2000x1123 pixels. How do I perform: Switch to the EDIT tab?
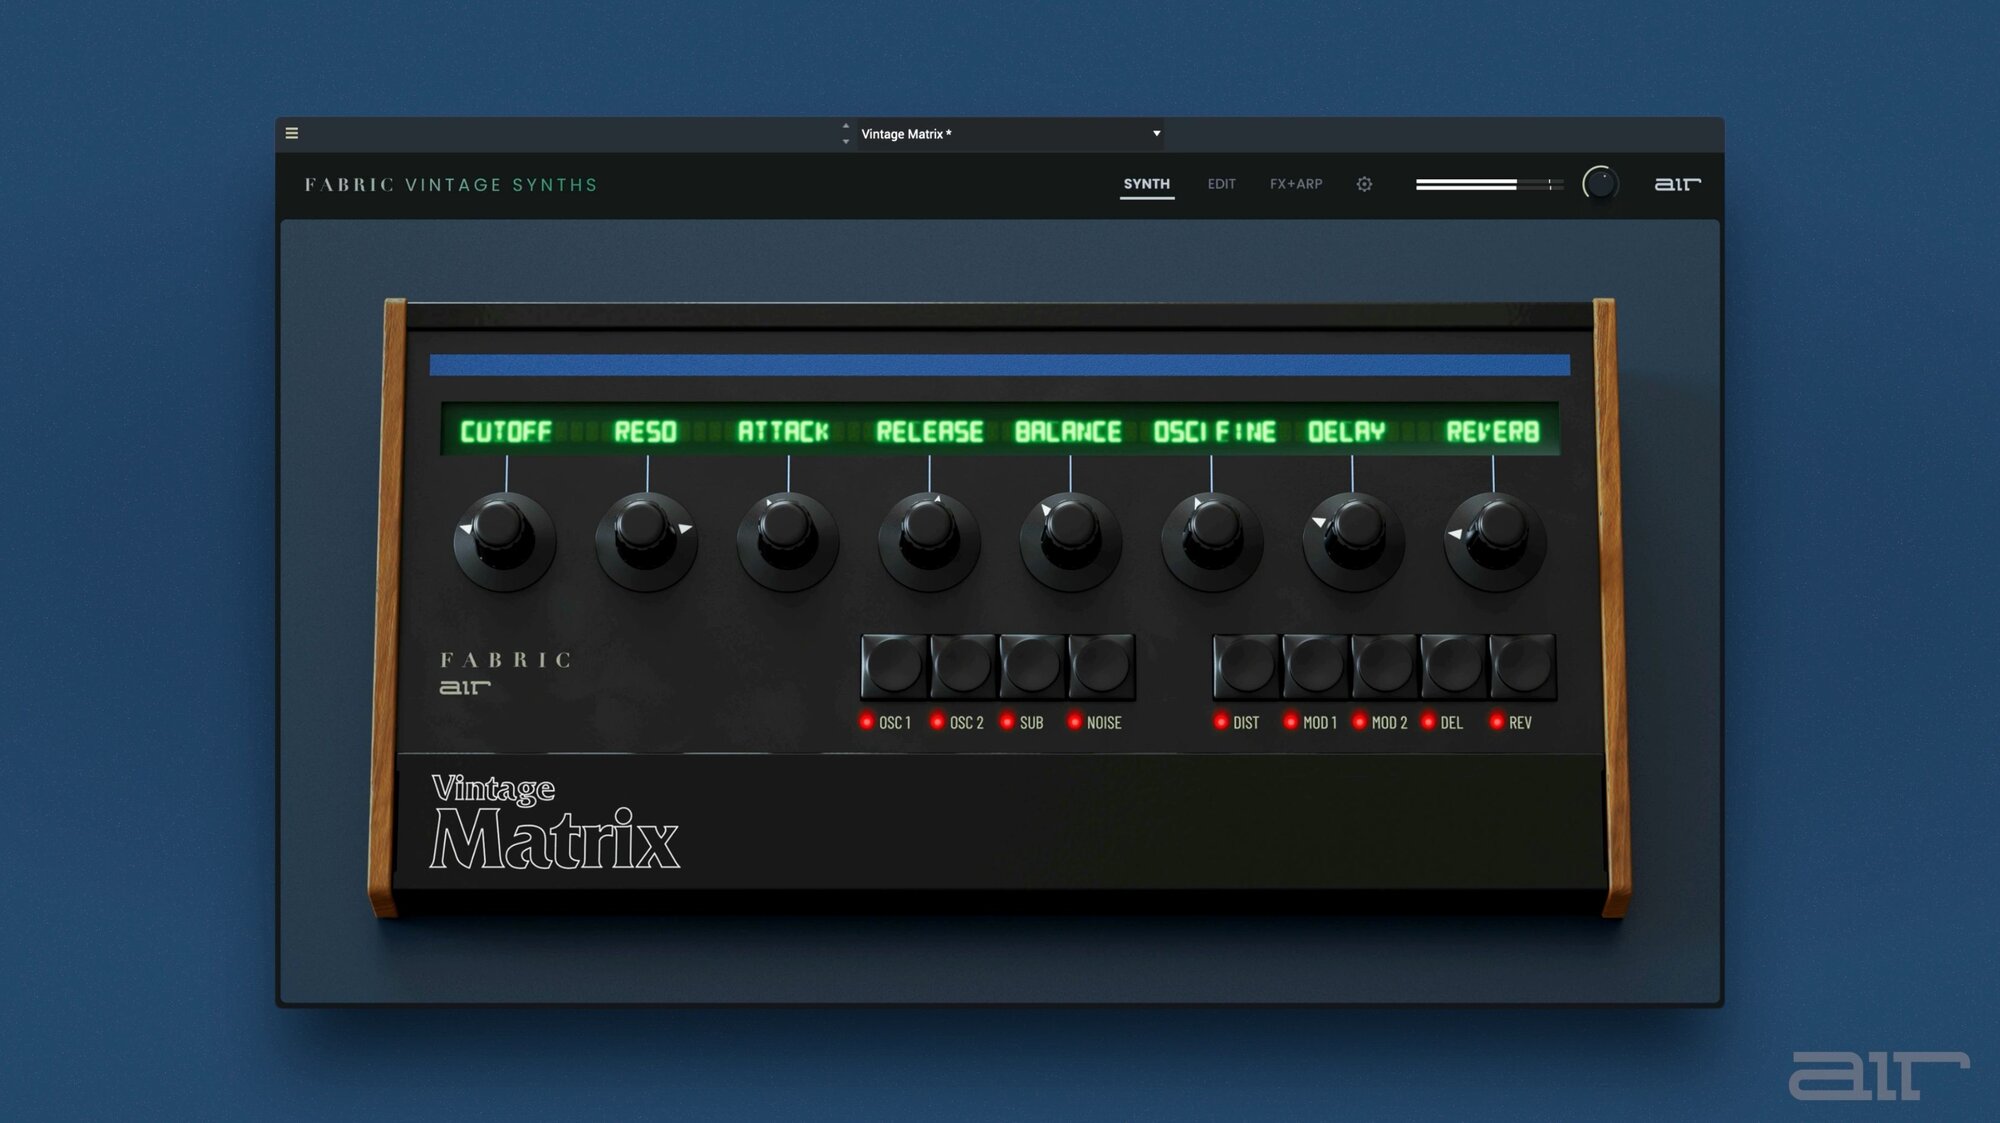[1221, 184]
